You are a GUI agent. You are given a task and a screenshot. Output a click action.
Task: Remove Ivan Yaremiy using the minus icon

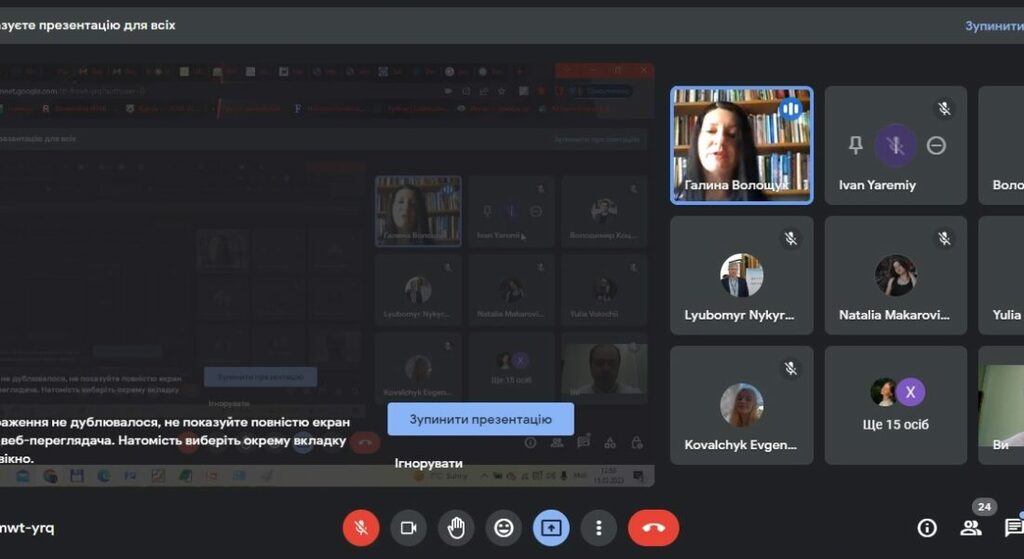[936, 146]
